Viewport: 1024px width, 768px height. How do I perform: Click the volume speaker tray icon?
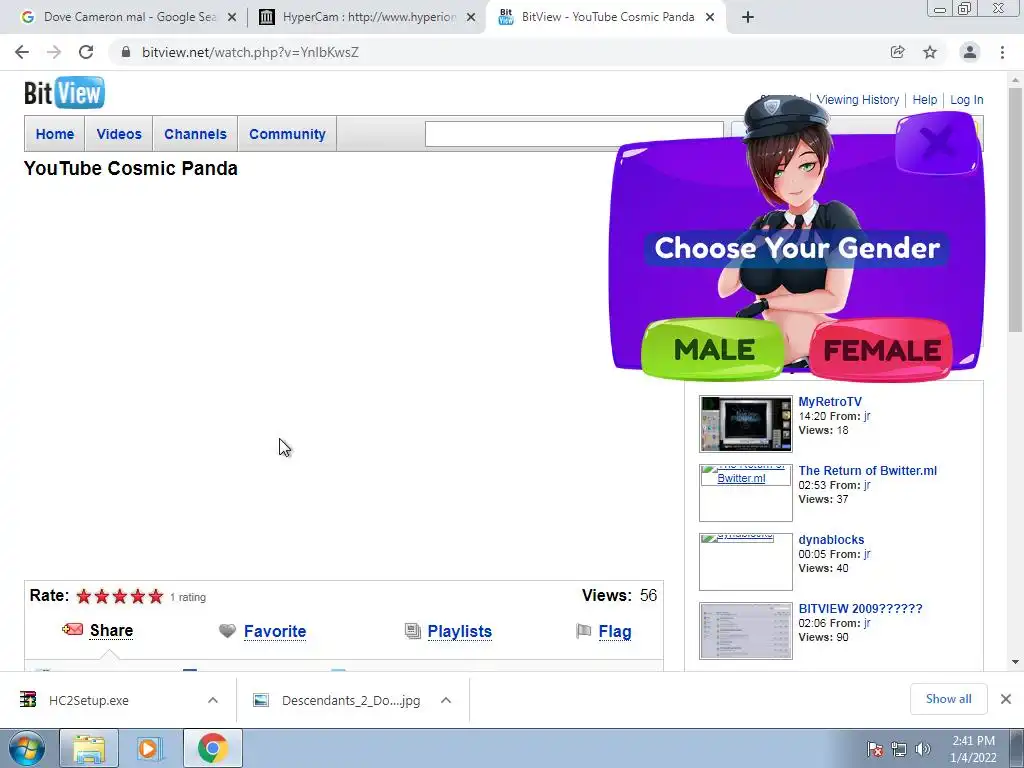[923, 749]
